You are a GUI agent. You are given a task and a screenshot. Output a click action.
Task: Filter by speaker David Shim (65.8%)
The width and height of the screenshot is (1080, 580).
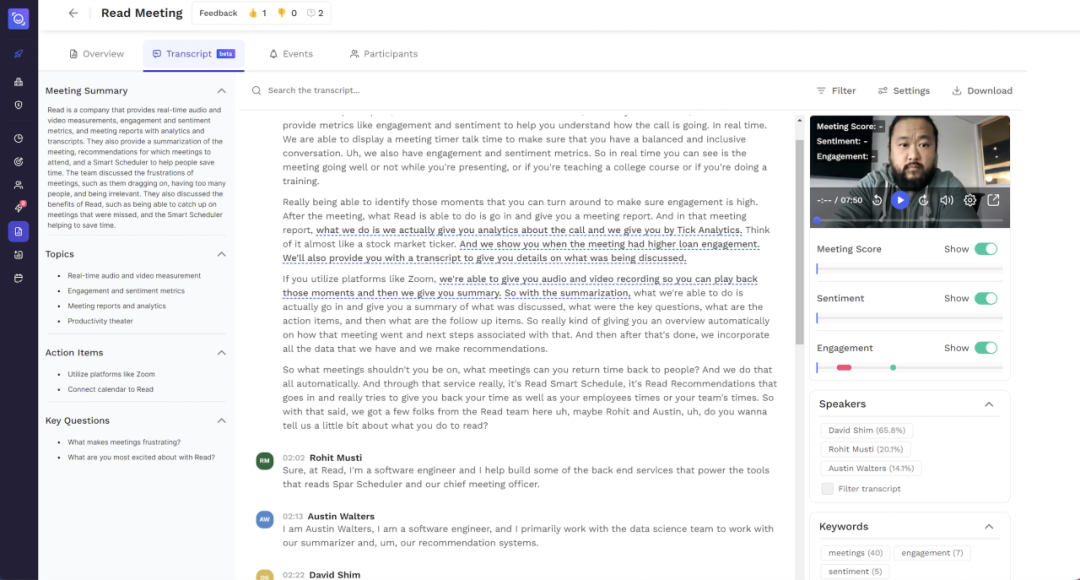[866, 430]
